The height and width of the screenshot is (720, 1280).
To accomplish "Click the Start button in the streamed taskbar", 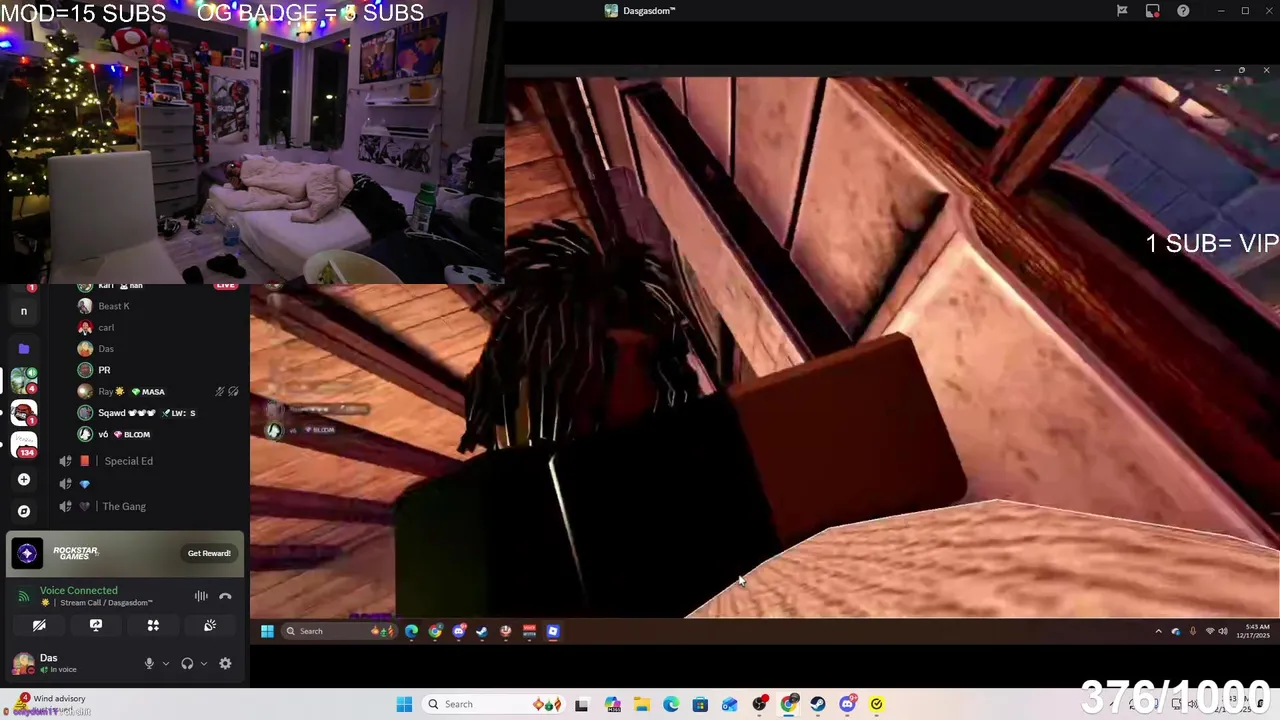I will [x=267, y=631].
